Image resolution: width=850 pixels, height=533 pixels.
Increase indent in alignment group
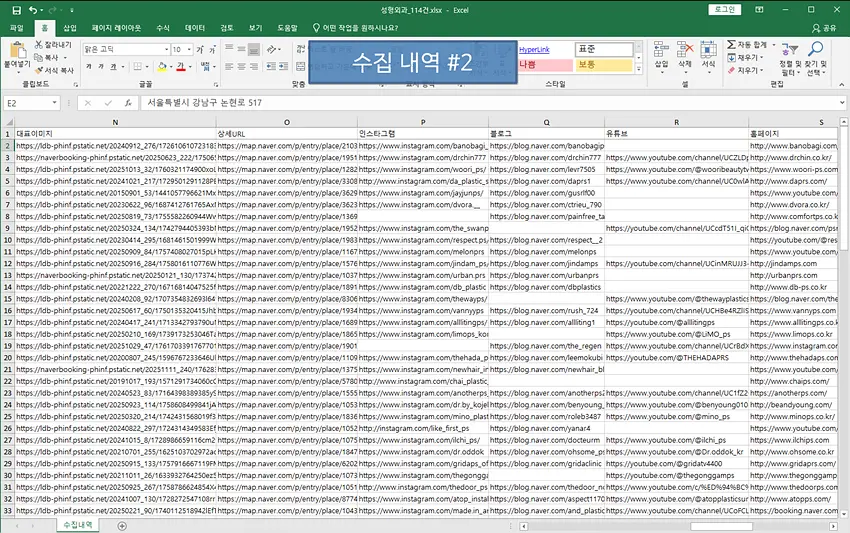click(283, 67)
